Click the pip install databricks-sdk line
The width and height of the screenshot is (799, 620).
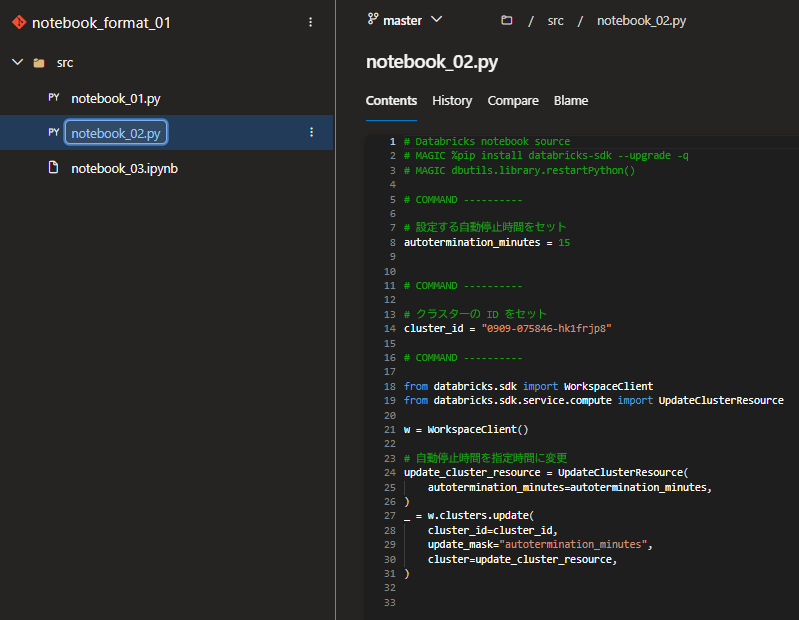click(546, 155)
